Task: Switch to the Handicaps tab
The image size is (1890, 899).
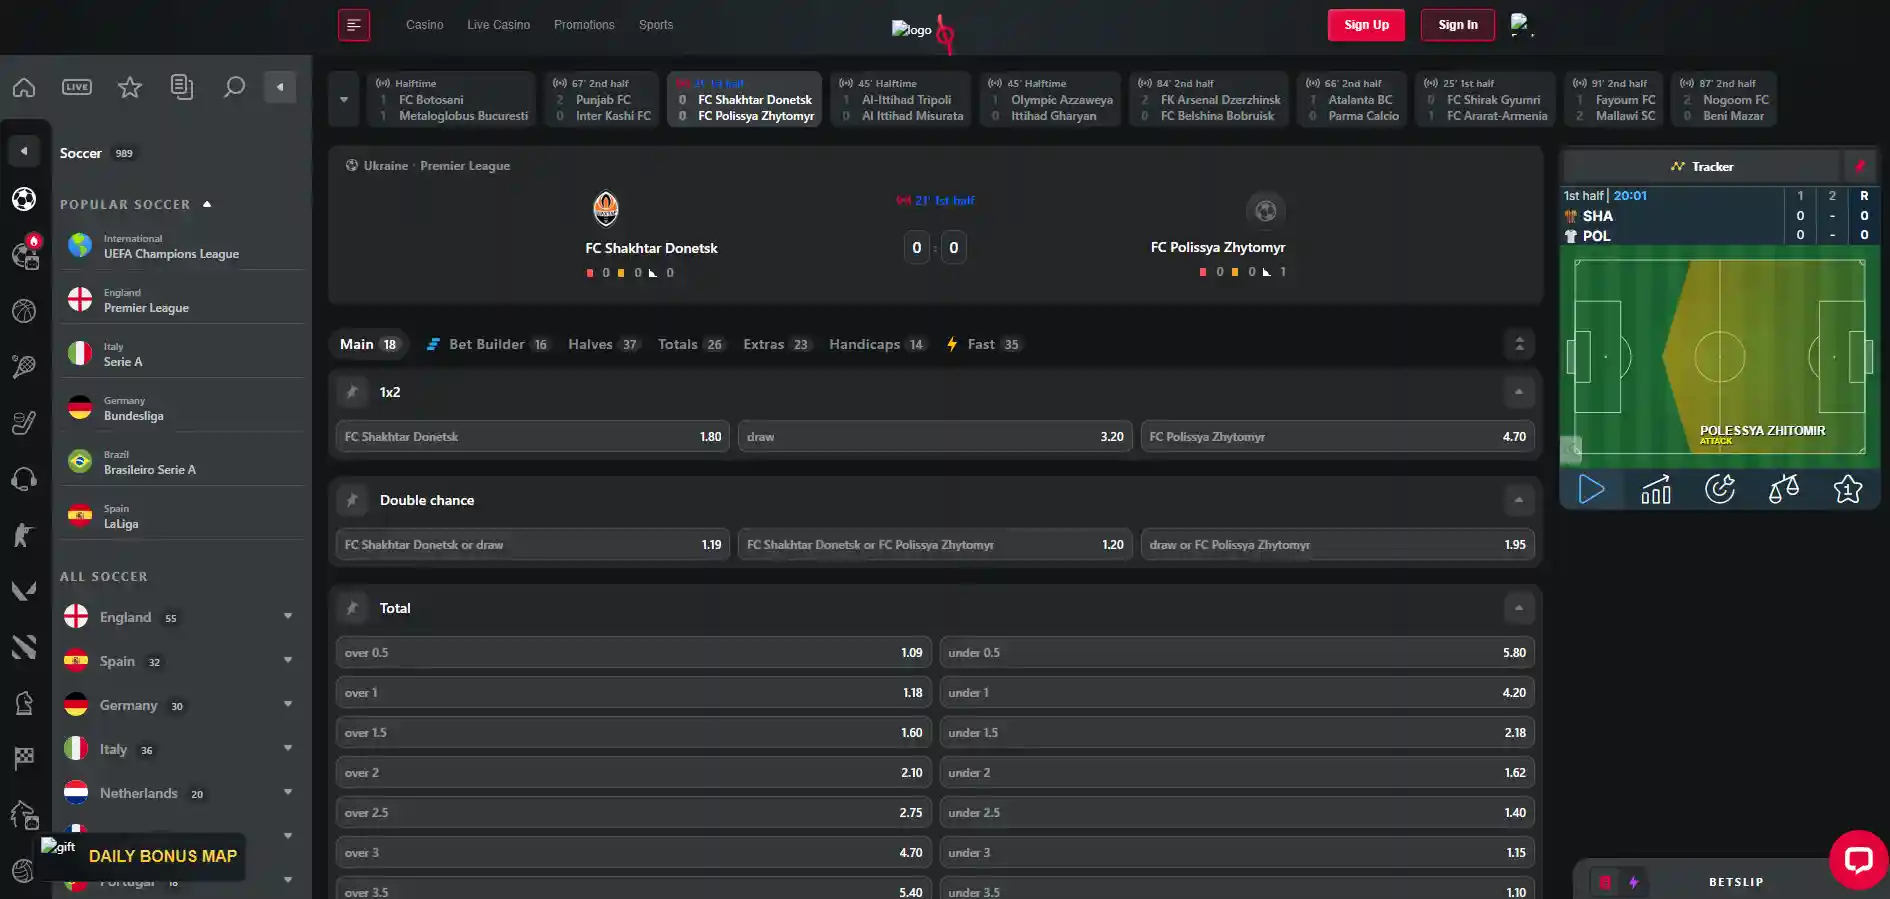Action: pyautogui.click(x=877, y=344)
